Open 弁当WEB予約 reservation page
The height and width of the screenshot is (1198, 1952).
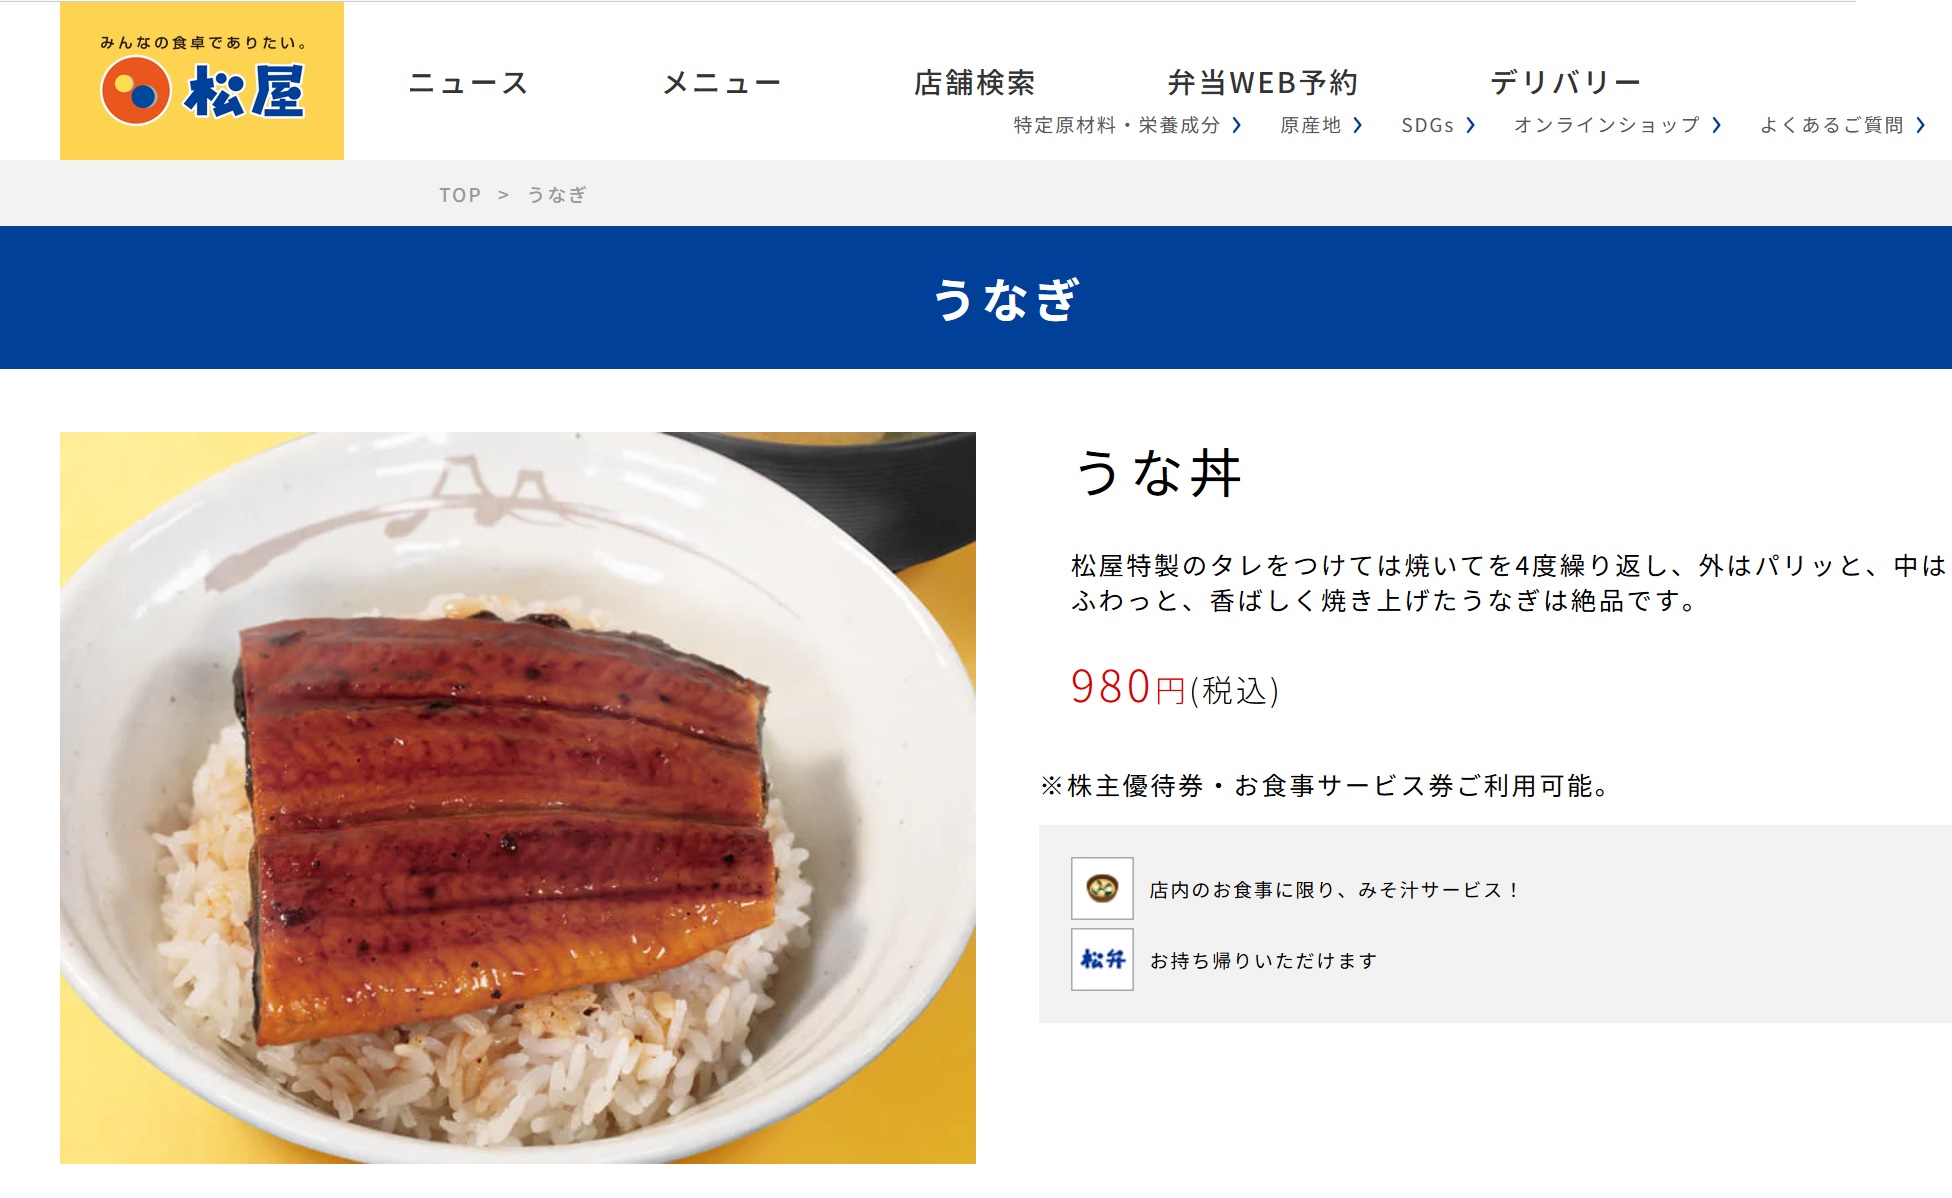tap(1263, 82)
